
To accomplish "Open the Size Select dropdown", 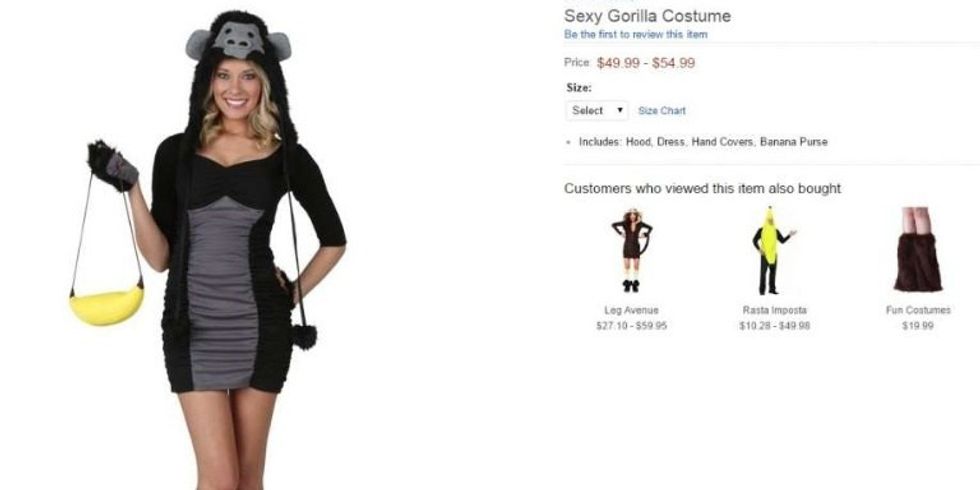I will [597, 111].
